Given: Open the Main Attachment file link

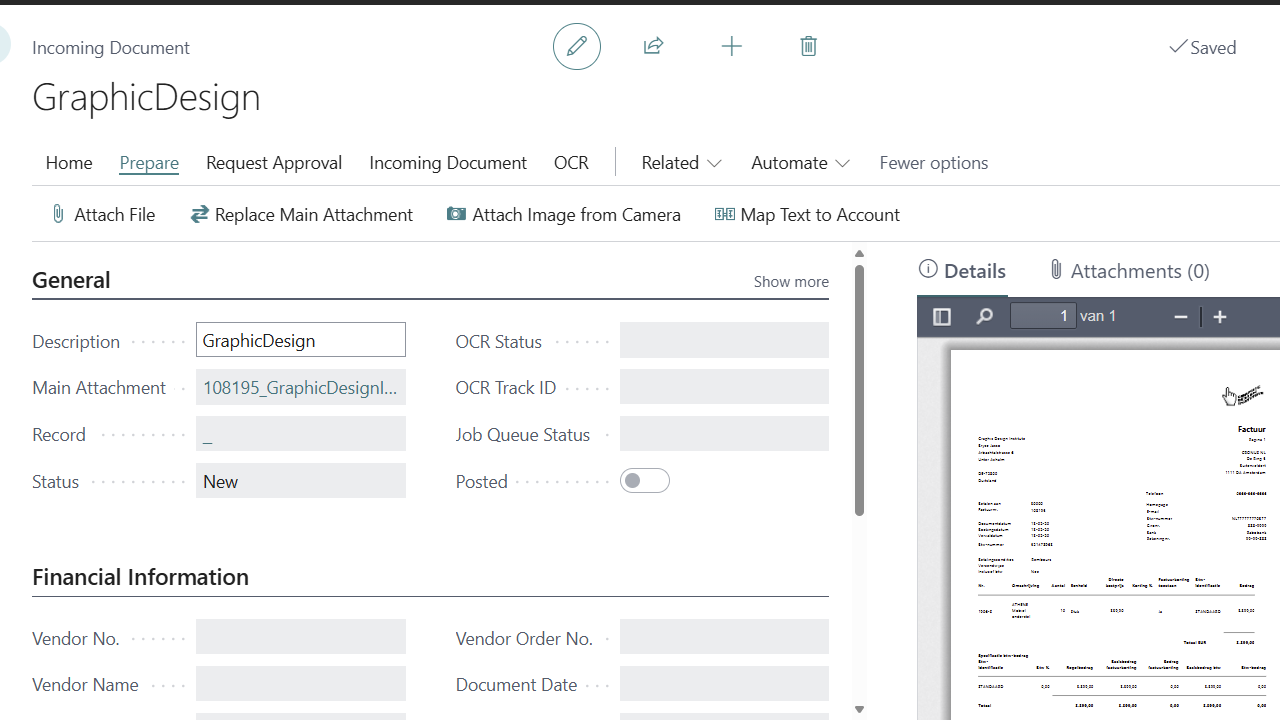Looking at the screenshot, I should tap(301, 387).
